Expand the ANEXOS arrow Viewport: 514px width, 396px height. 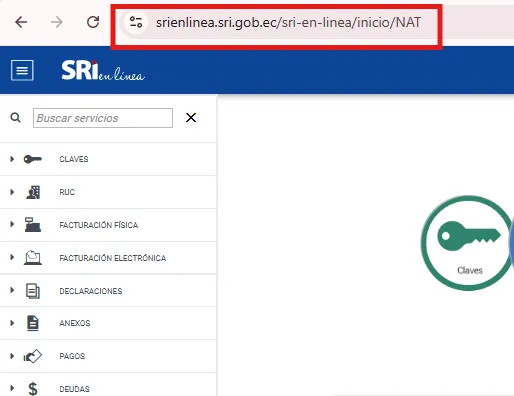12,323
